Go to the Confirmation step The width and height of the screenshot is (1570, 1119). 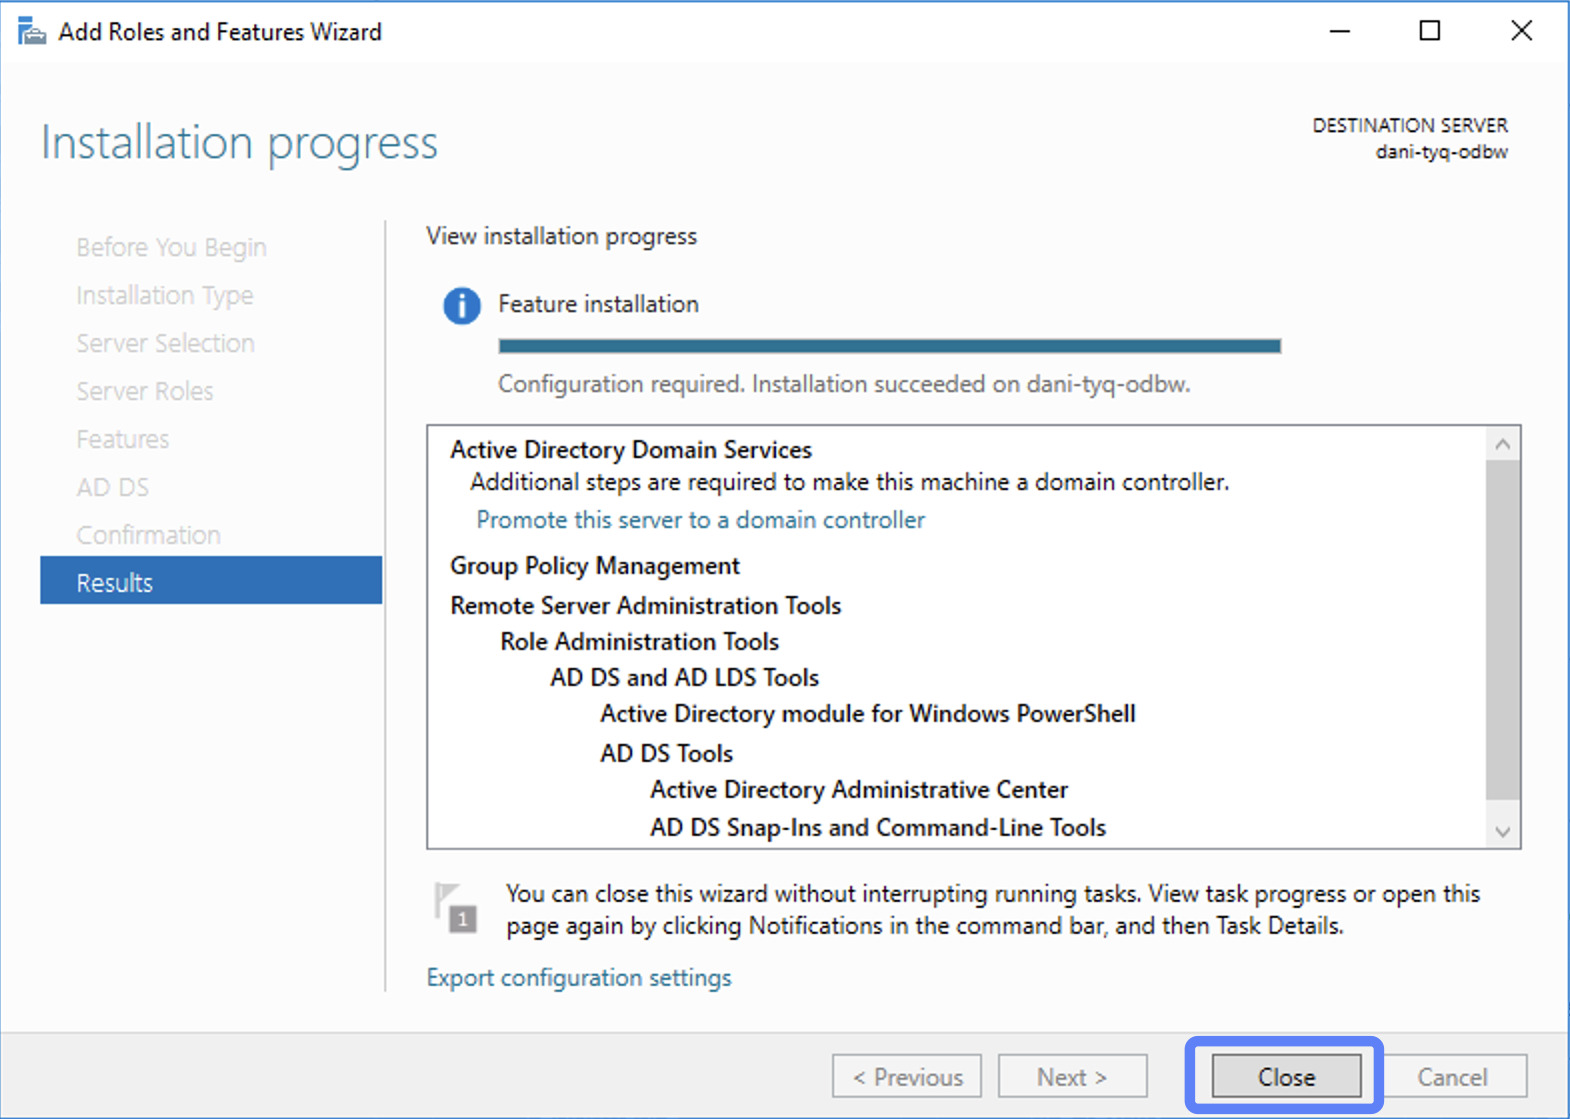click(148, 535)
